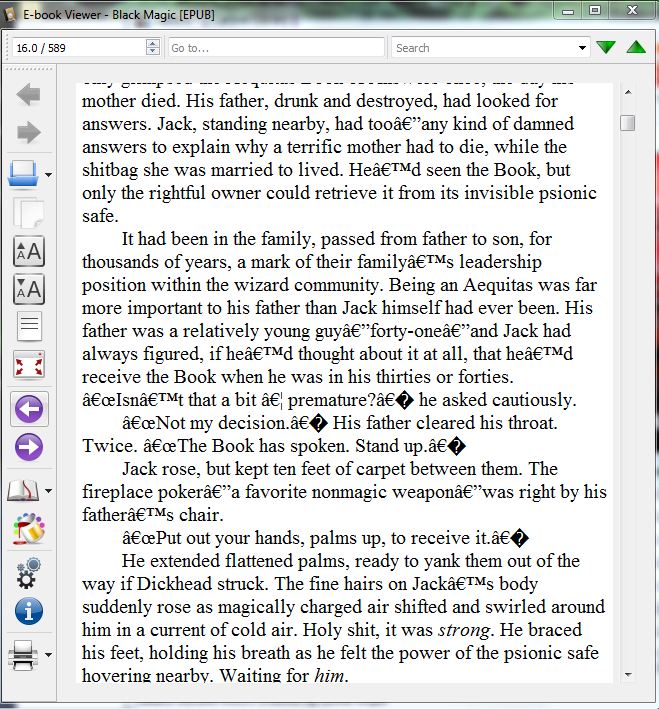
Task: Close the E-book Viewer window
Action: pyautogui.click(x=632, y=11)
